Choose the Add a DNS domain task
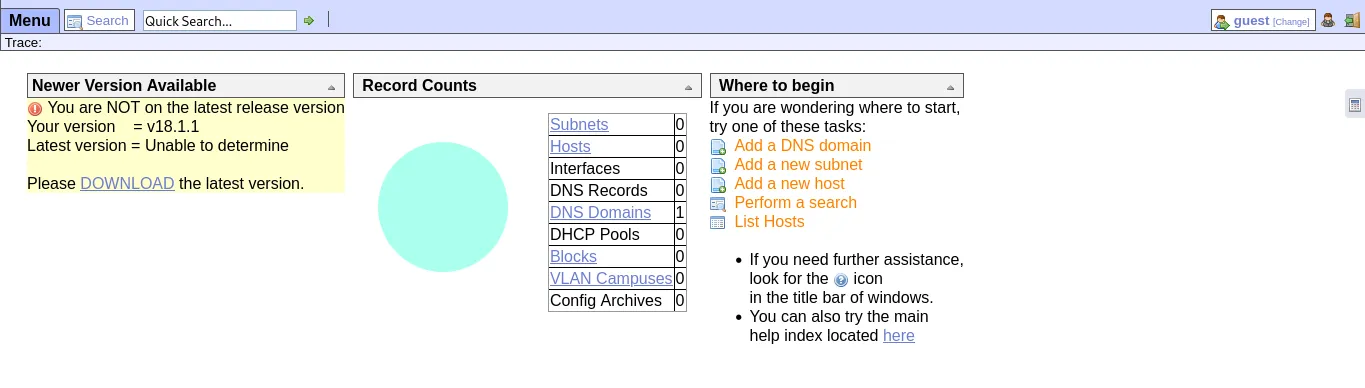Viewport: 1365px width, 388px height. click(x=802, y=145)
